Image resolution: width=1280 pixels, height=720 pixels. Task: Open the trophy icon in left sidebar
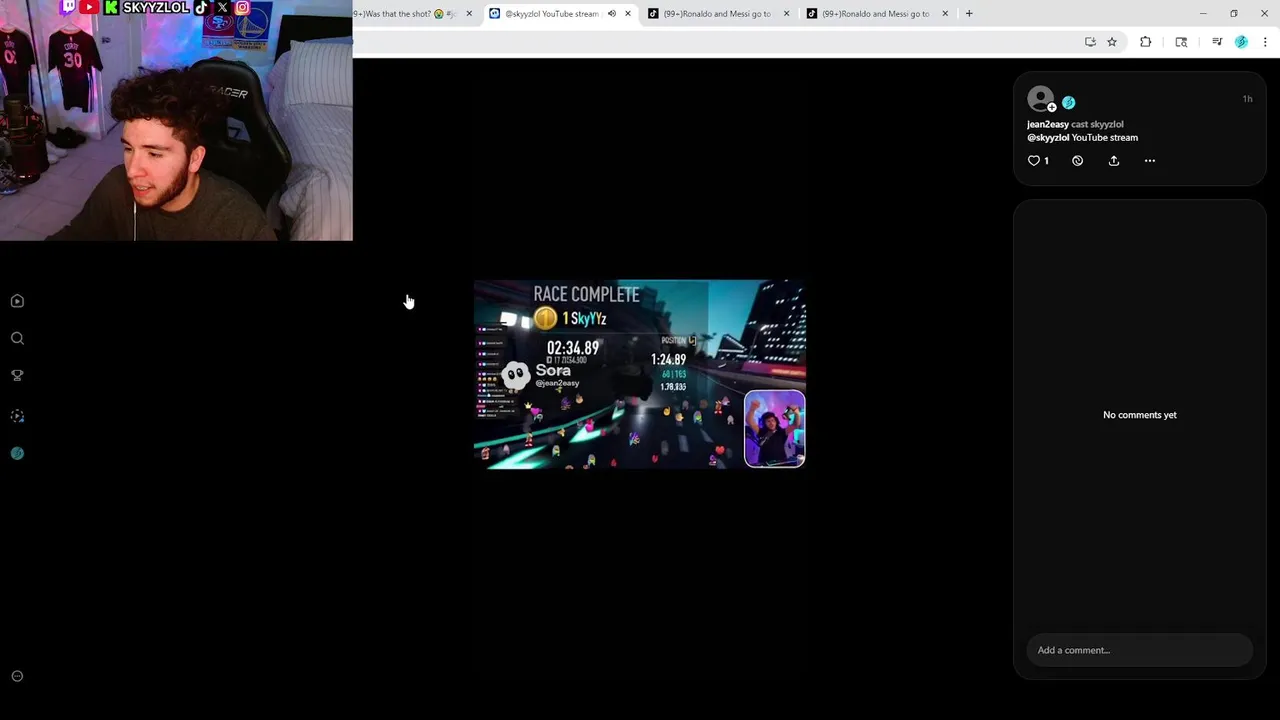pyautogui.click(x=17, y=375)
